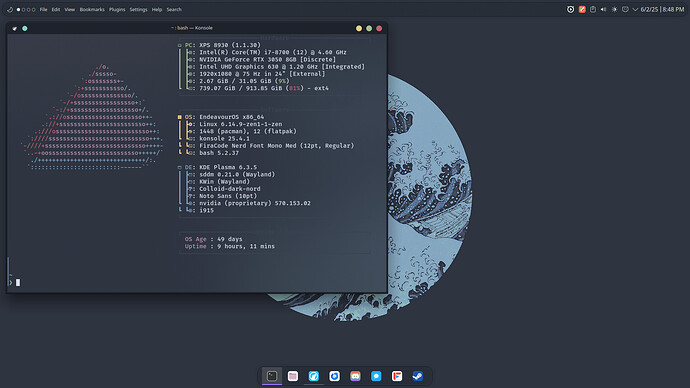Toggle the teal keep-above dot on Konsole titlebar

[x=25, y=28]
